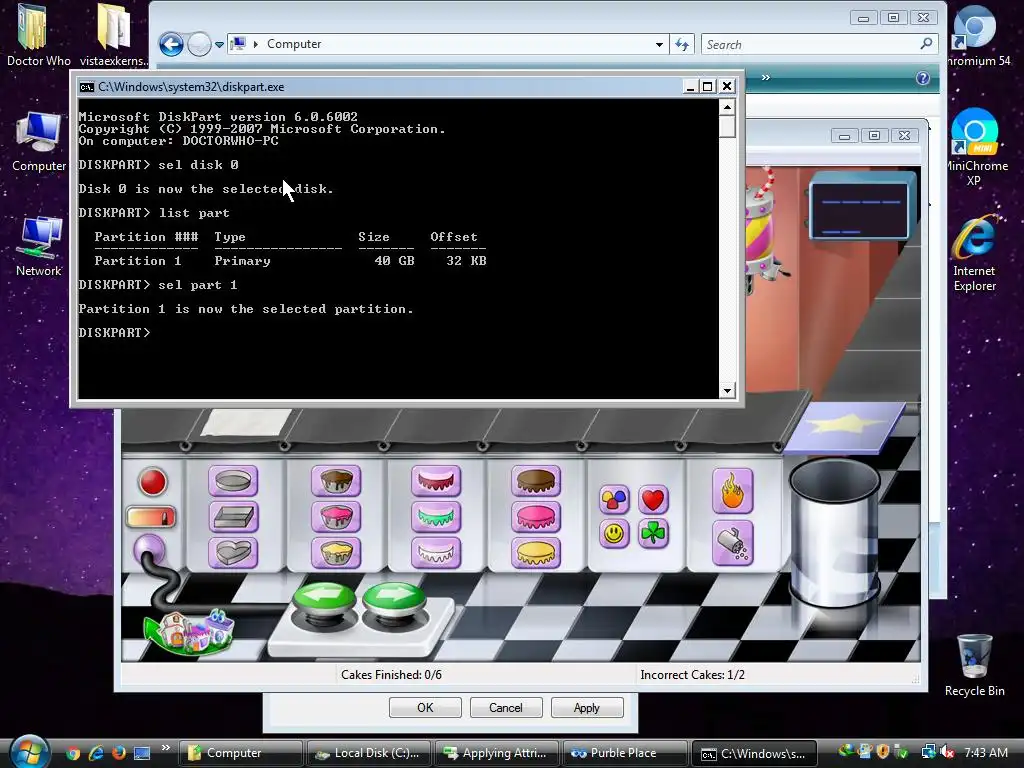This screenshot has height=768, width=1024.
Task: Click the OK button in dialog
Action: point(425,707)
